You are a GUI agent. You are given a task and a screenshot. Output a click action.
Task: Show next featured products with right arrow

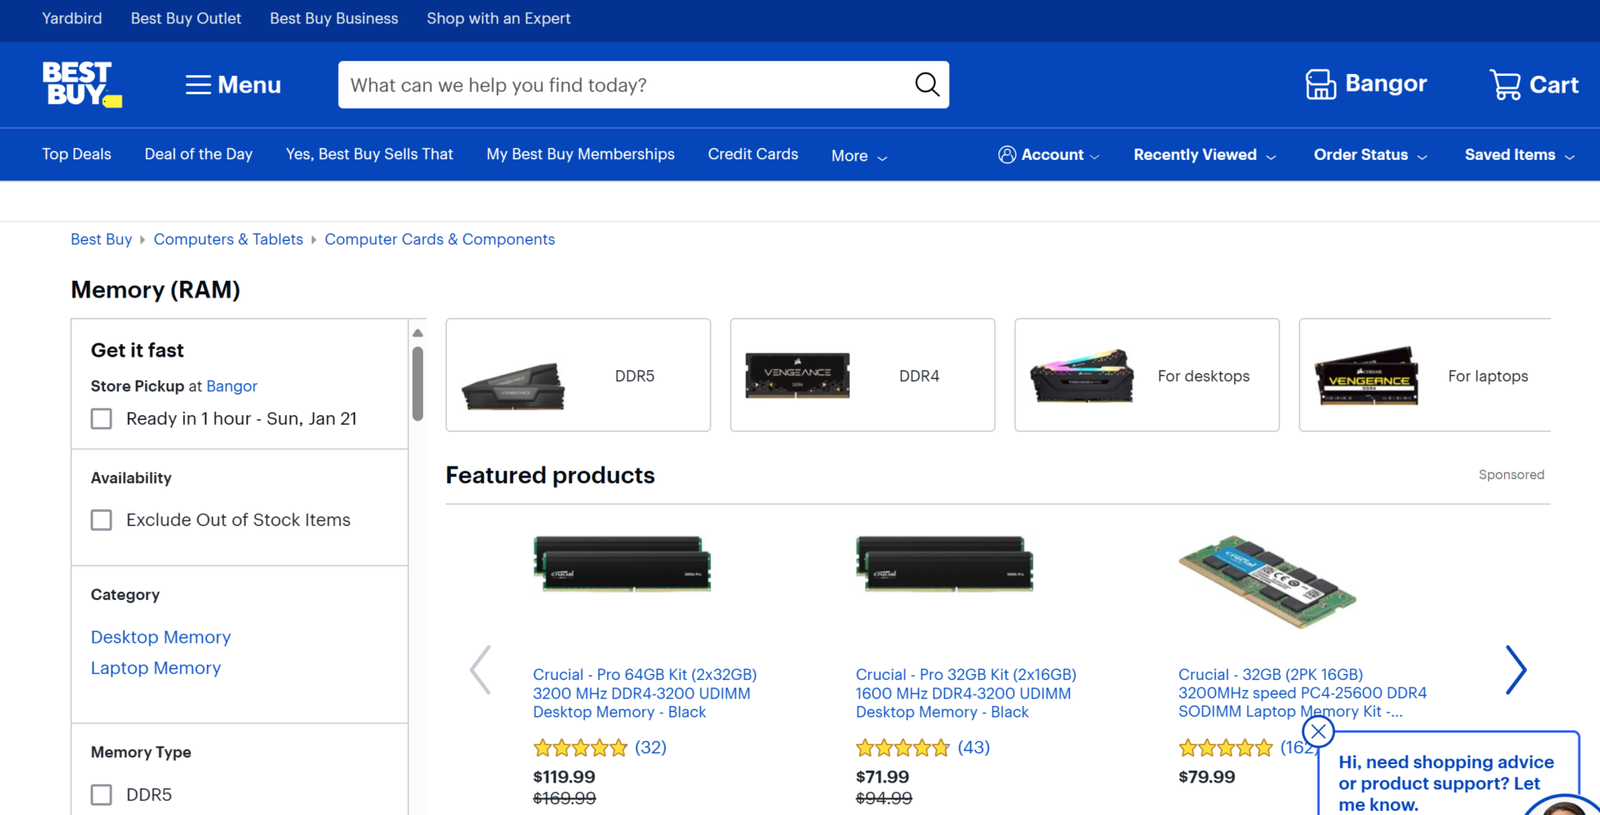click(1515, 669)
